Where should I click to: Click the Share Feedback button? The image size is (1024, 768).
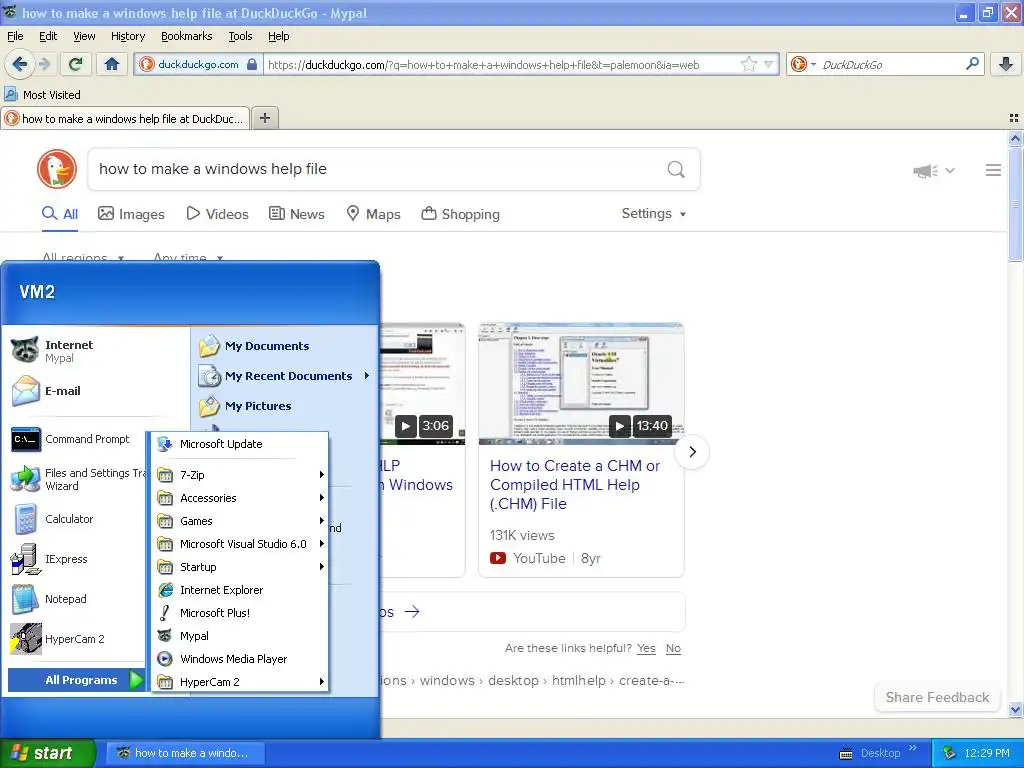(937, 697)
